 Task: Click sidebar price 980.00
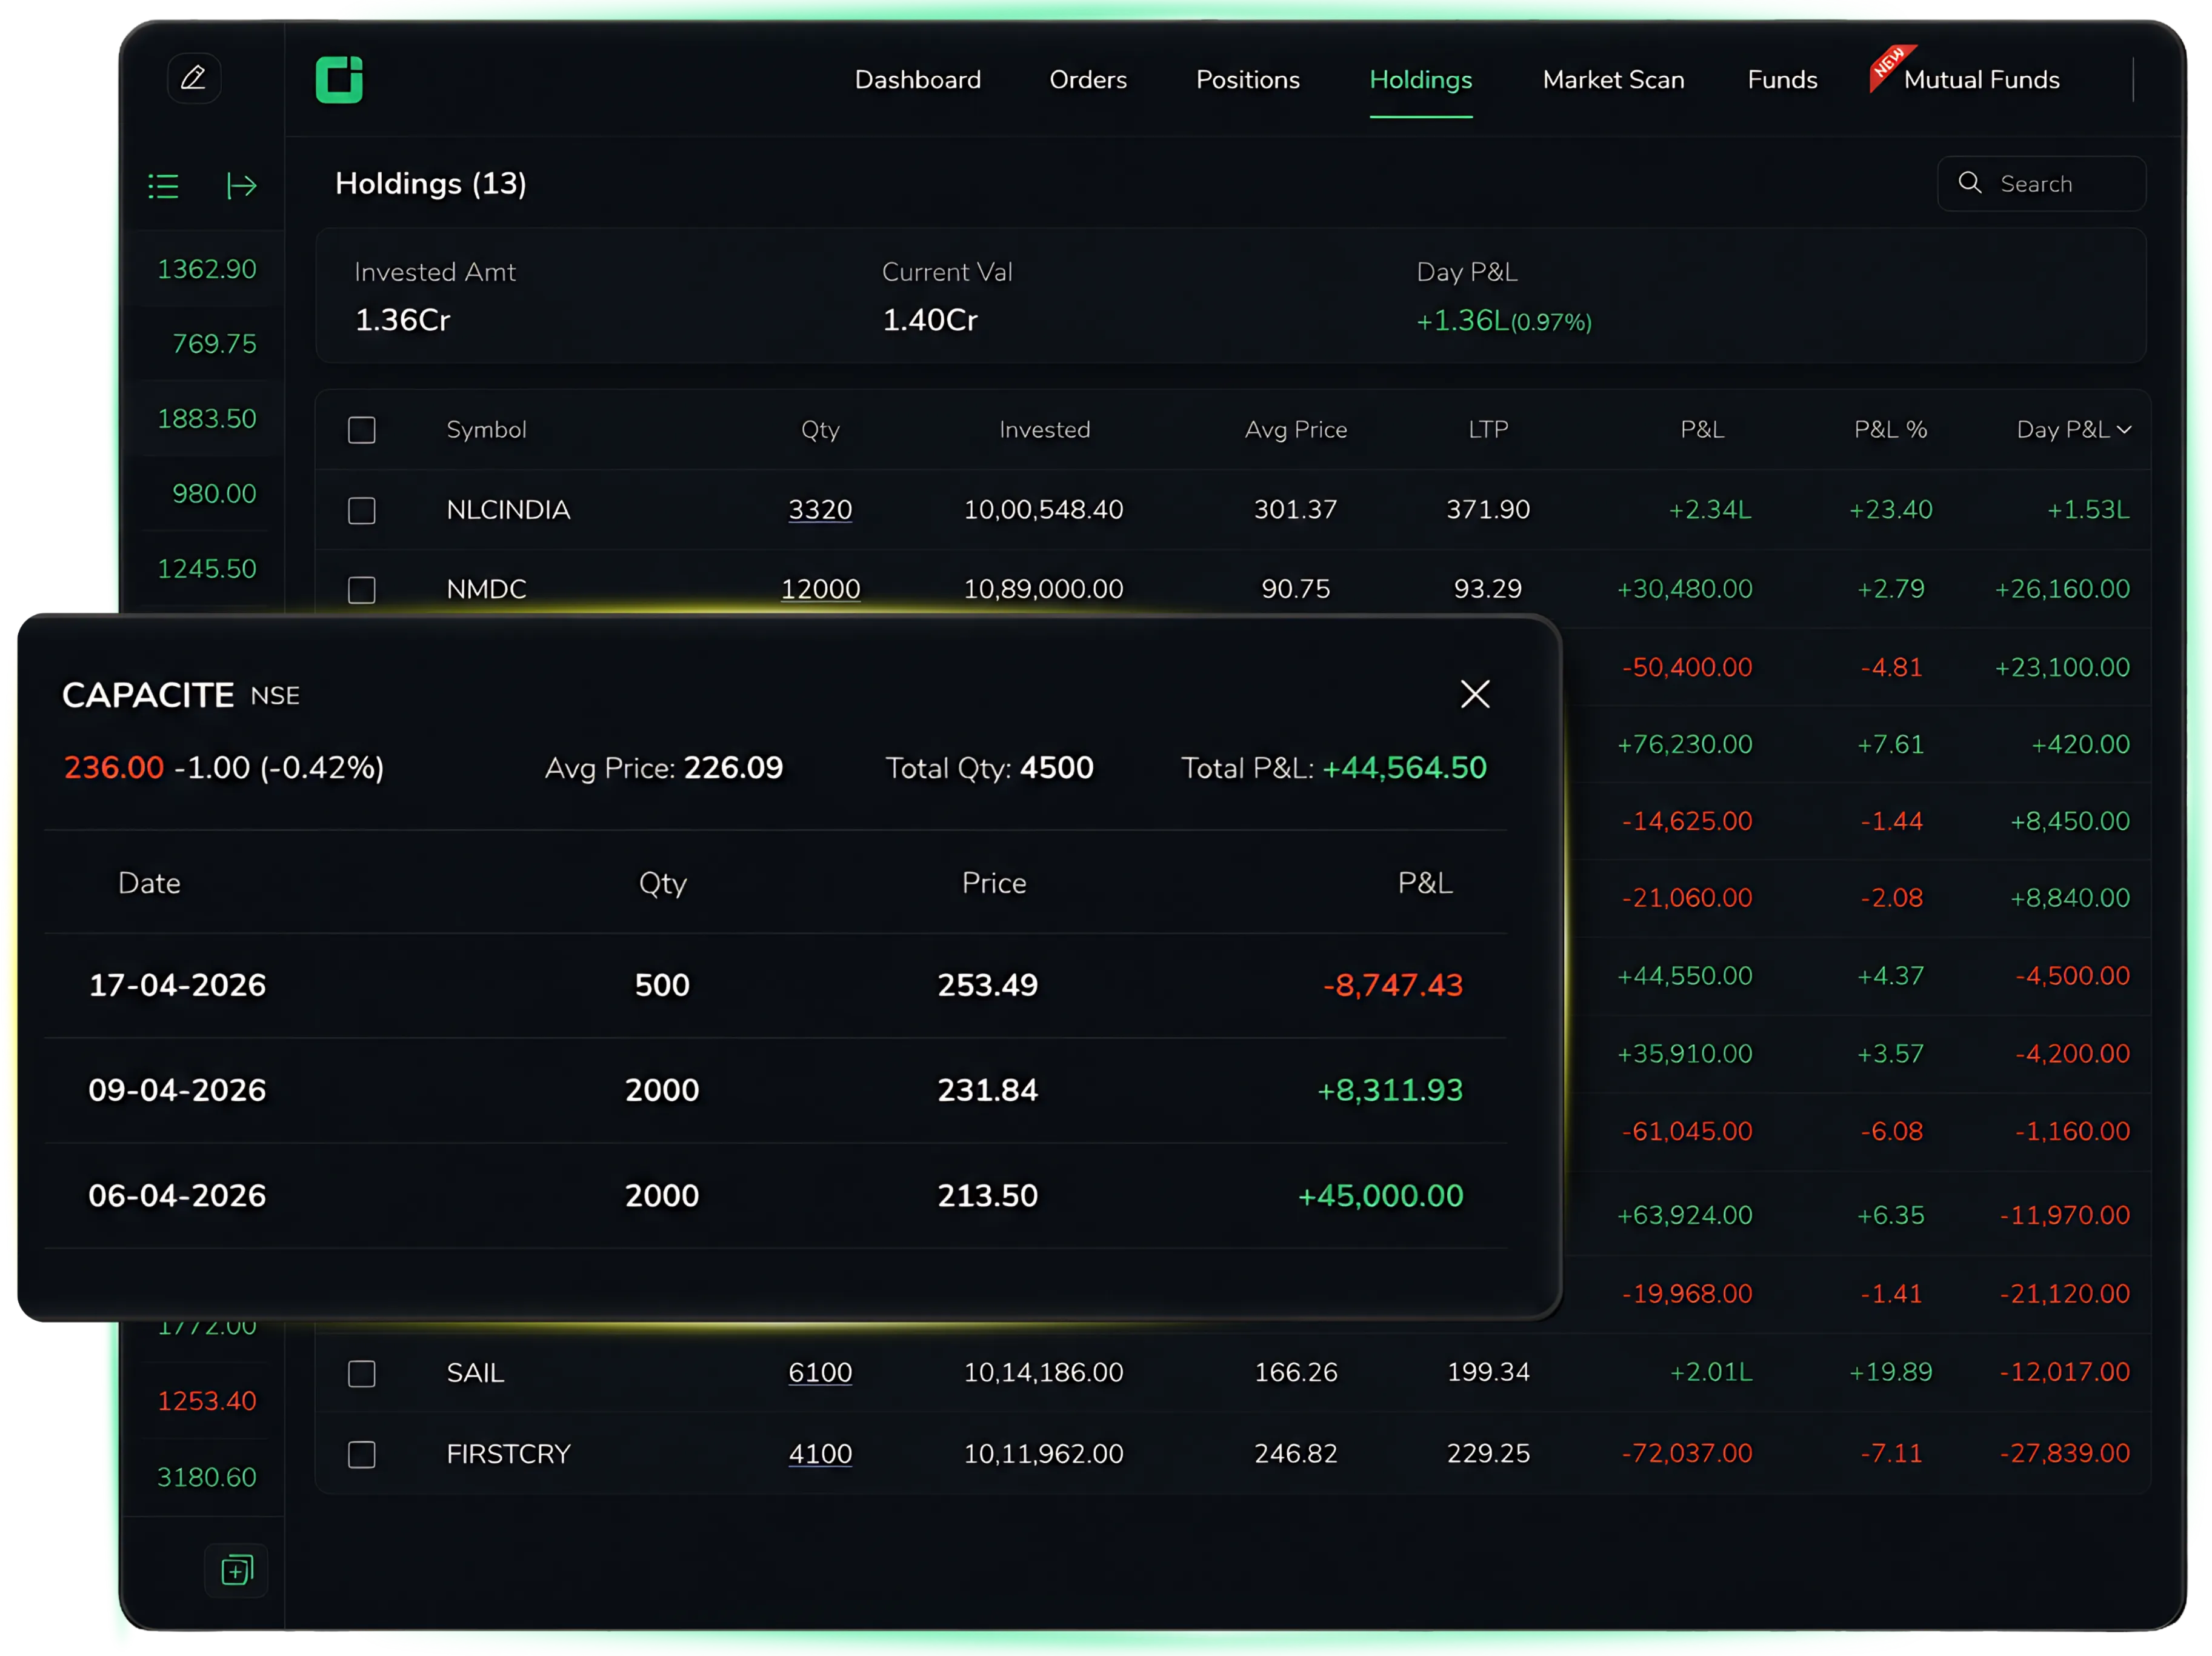[x=214, y=494]
